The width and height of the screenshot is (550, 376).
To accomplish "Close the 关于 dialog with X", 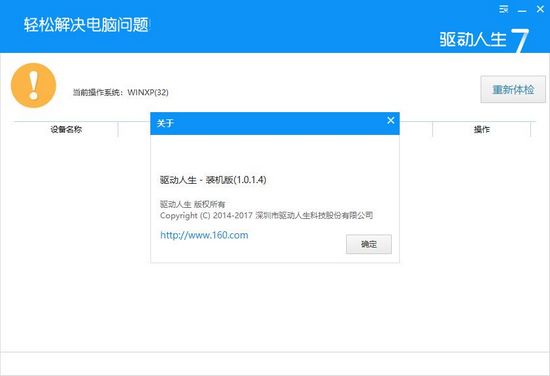I will (x=391, y=121).
